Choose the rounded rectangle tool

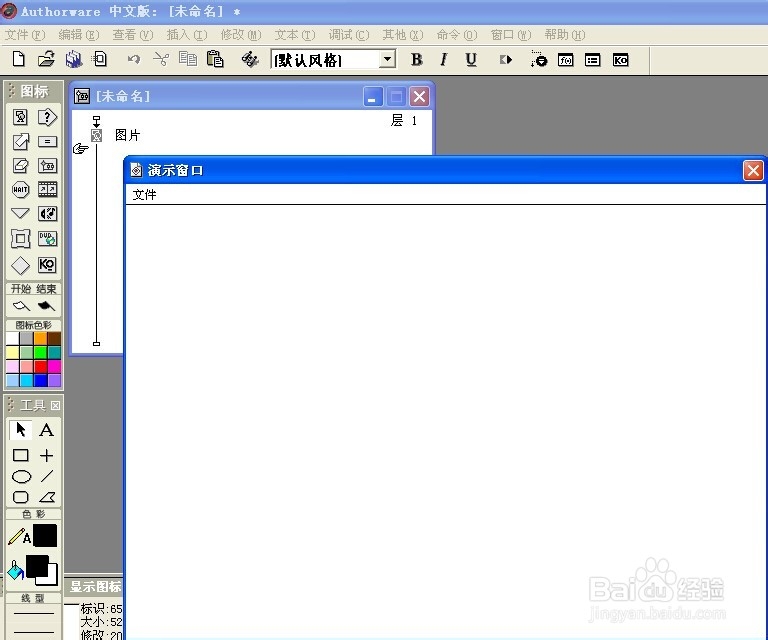[x=21, y=497]
